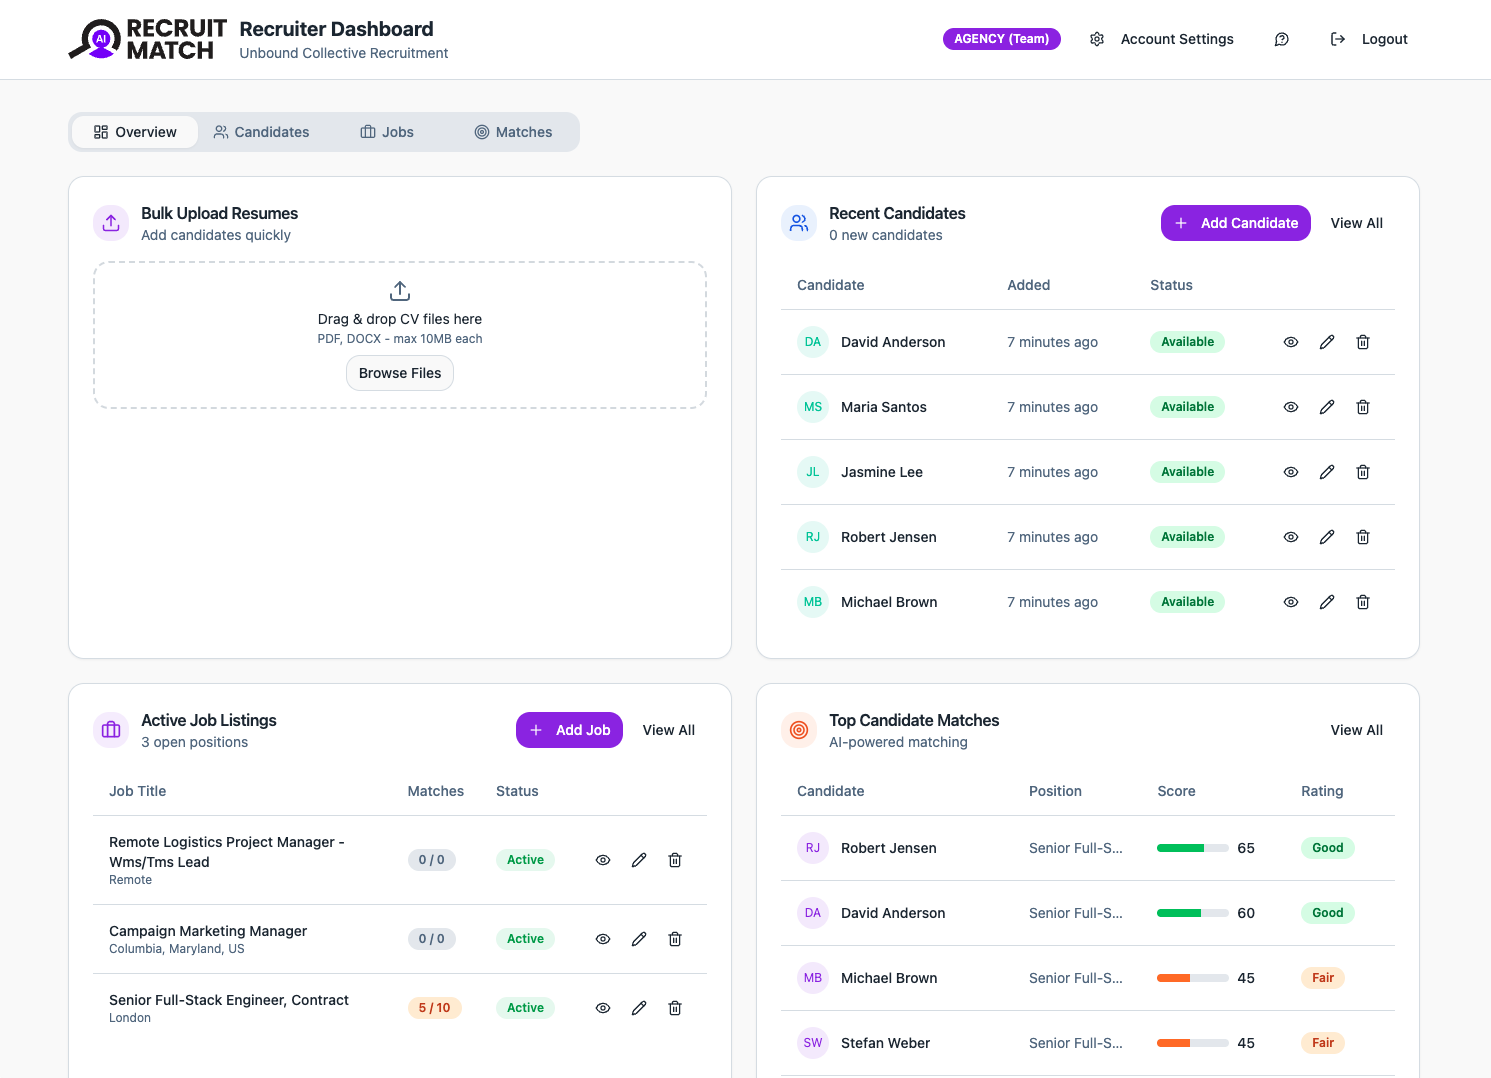Open the Matches tab

[x=512, y=131]
